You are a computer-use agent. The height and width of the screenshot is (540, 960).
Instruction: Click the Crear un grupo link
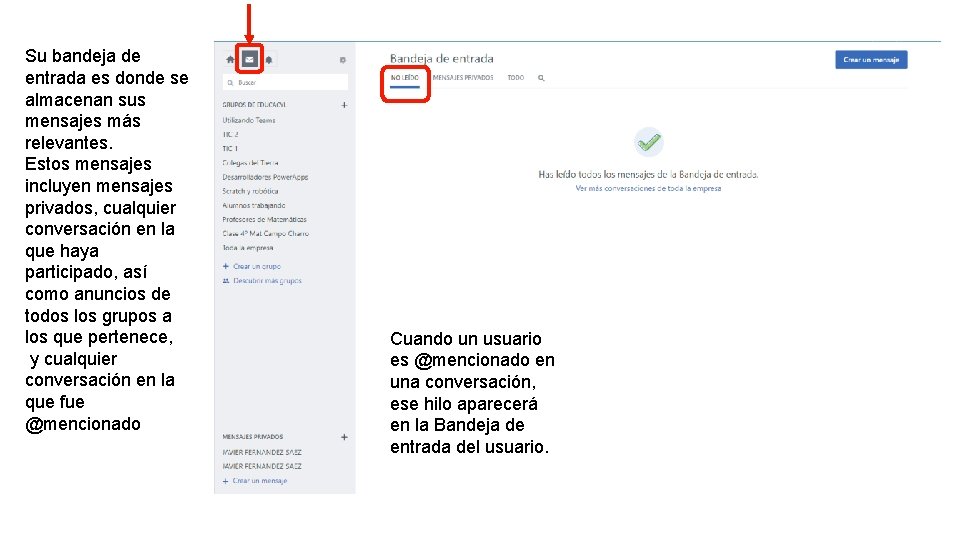(x=252, y=266)
